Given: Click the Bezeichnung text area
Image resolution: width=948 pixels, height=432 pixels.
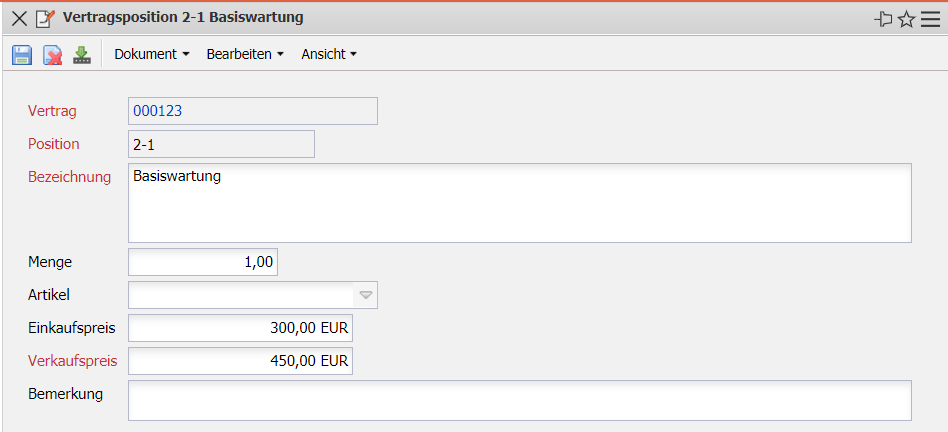Looking at the screenshot, I should (519, 203).
